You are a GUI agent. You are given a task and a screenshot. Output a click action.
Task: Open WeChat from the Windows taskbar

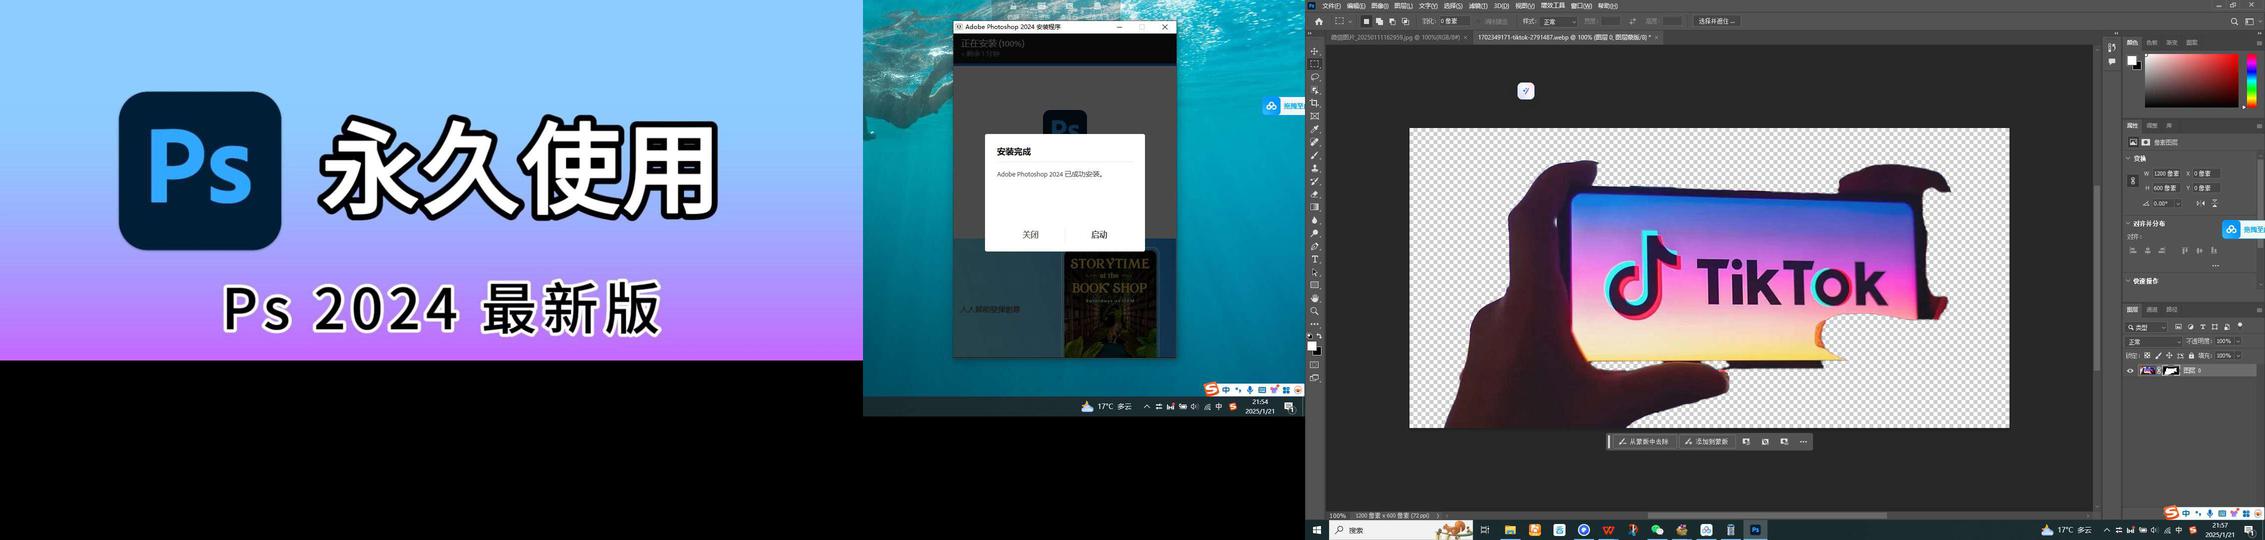[1657, 530]
